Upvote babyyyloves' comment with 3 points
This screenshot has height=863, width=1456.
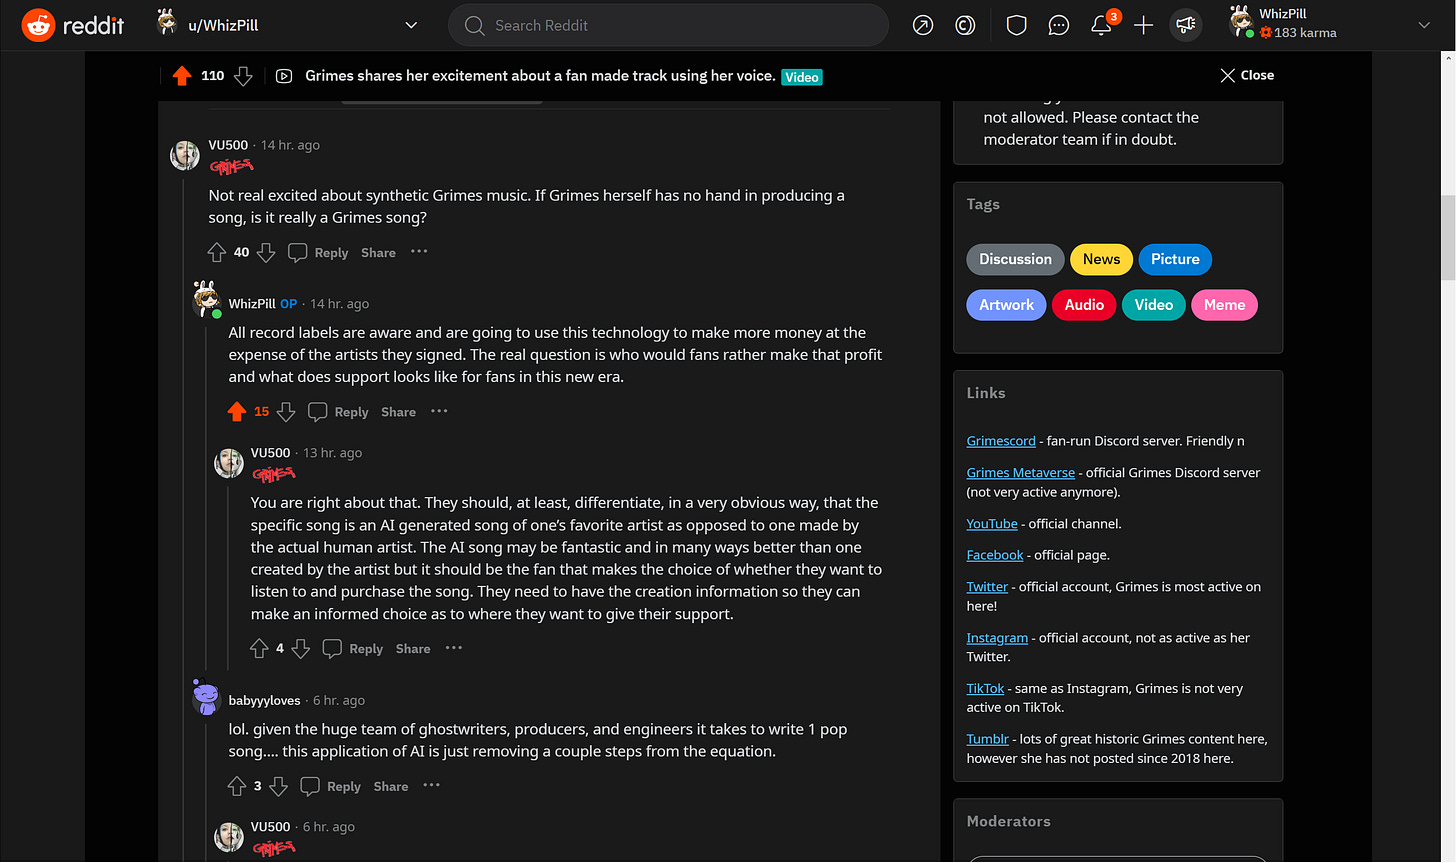(x=237, y=787)
